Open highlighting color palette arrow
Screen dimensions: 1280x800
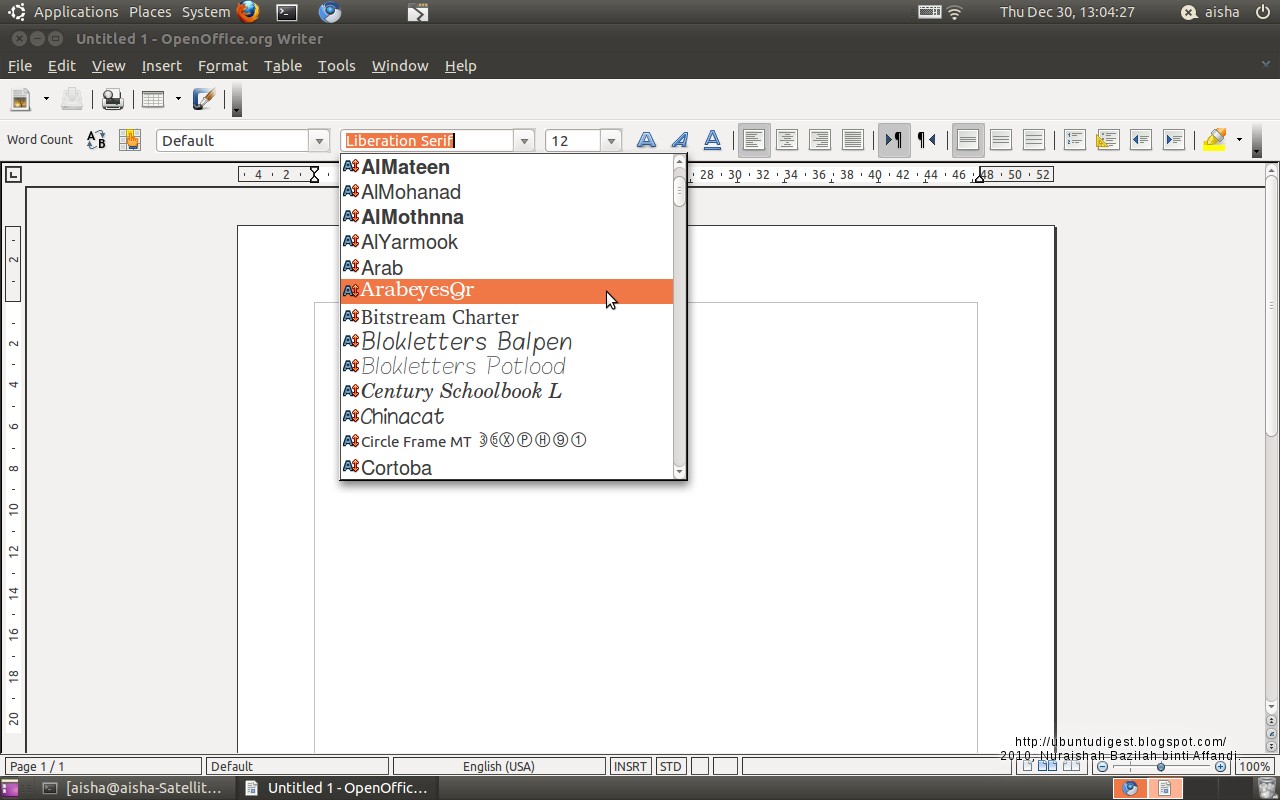click(x=1239, y=140)
